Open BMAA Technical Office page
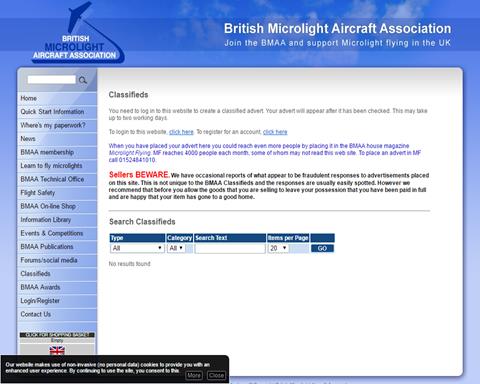The height and width of the screenshot is (384, 480). [57, 179]
